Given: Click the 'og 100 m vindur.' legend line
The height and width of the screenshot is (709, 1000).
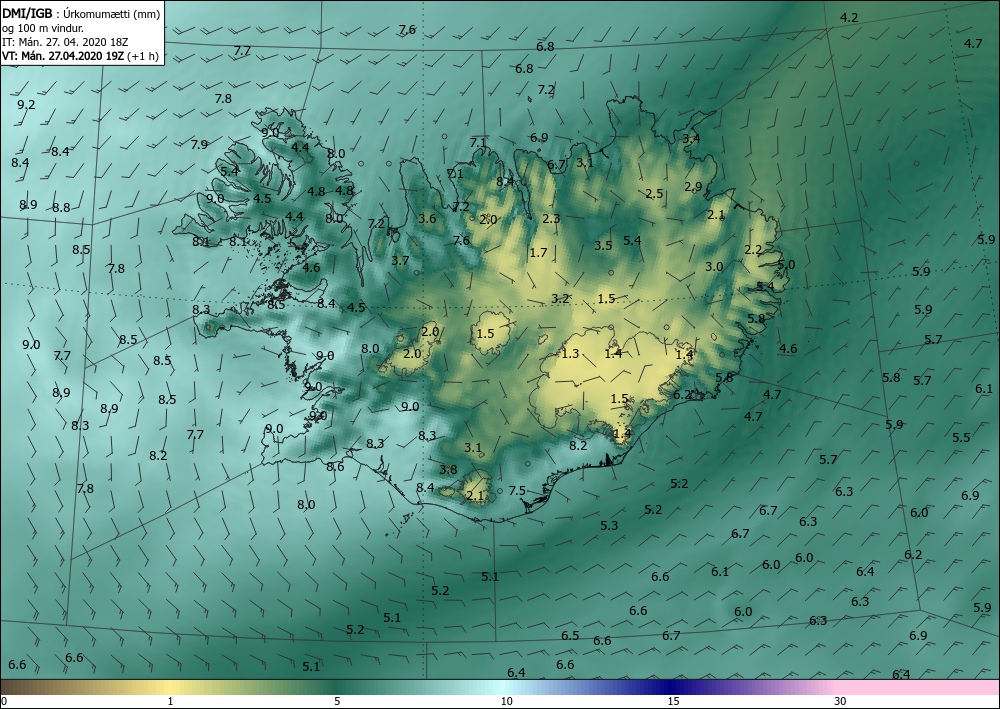Looking at the screenshot, I should [x=43, y=28].
